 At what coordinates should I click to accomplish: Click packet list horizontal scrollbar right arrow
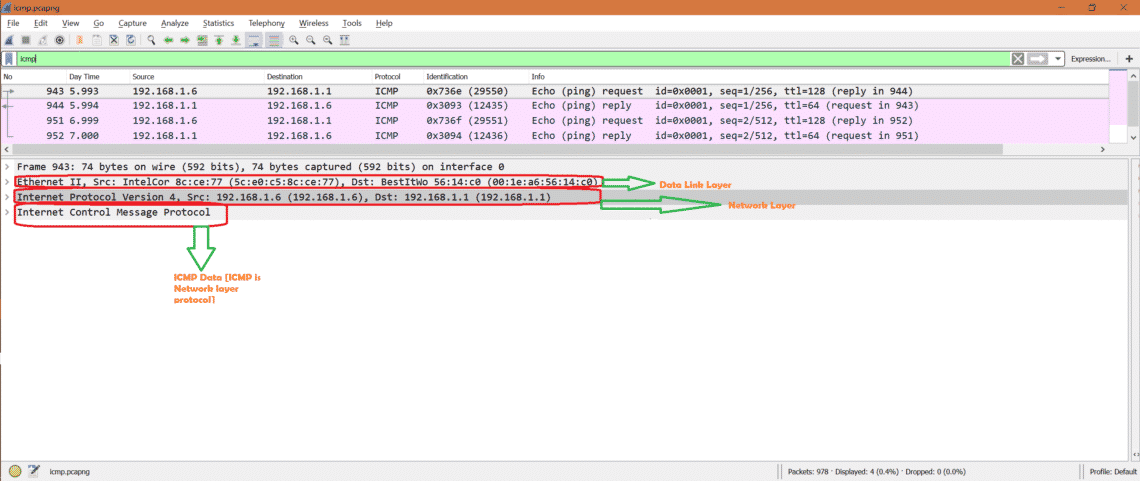coord(1102,149)
